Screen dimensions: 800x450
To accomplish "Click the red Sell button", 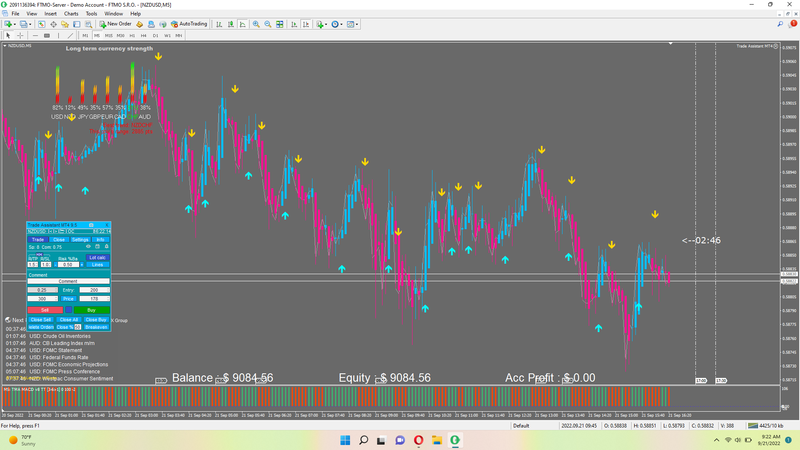I will (x=44, y=310).
